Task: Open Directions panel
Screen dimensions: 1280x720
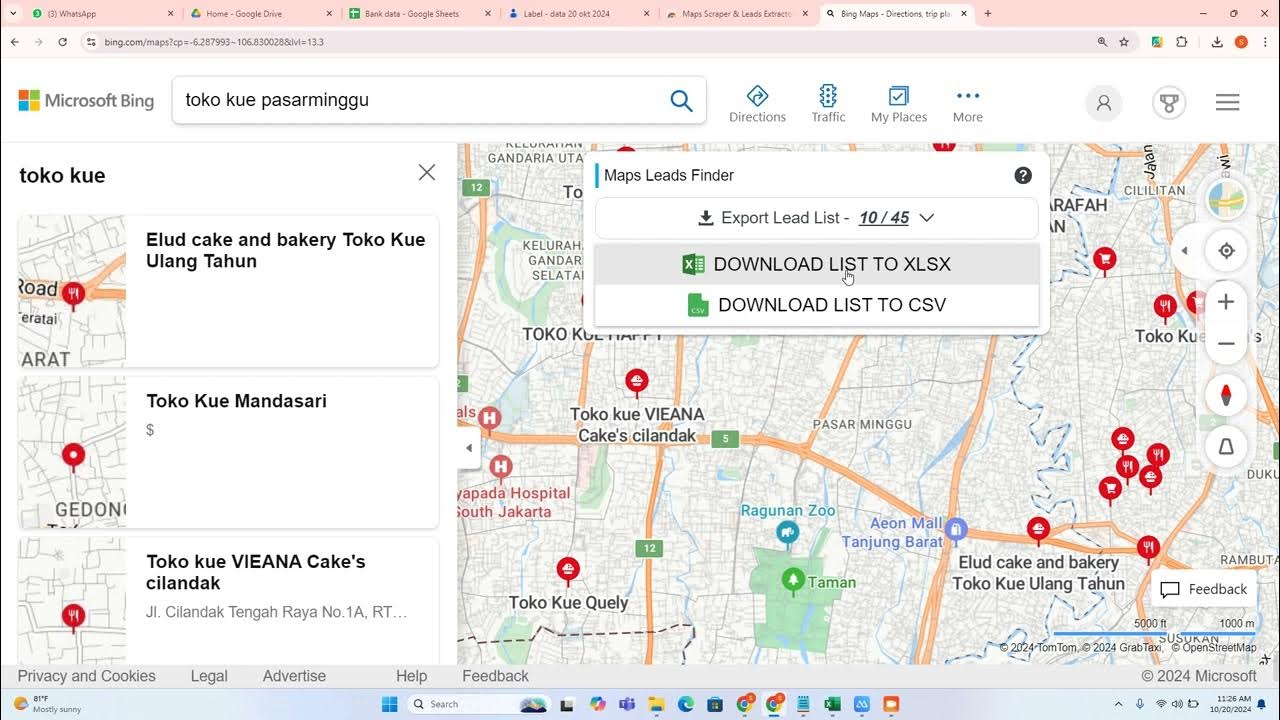Action: click(x=757, y=104)
